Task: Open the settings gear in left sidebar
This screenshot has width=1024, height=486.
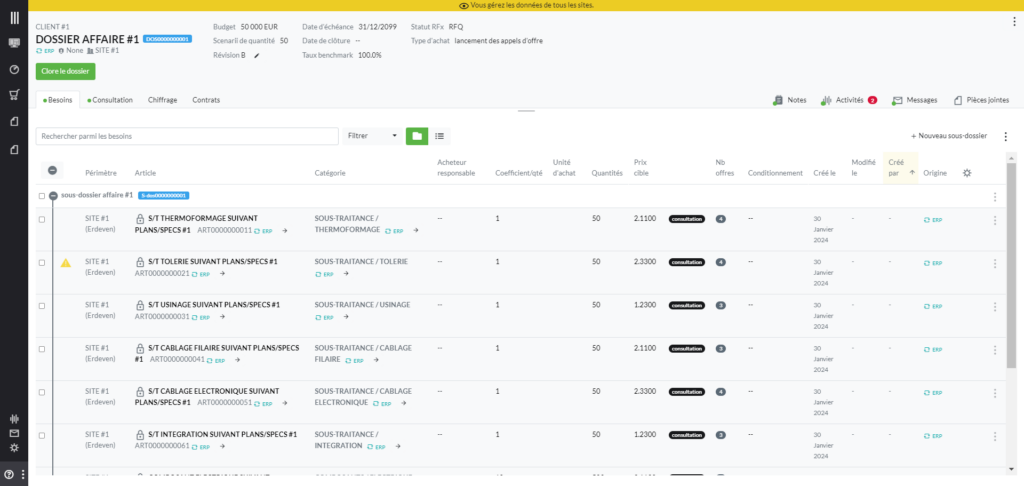Action: 14,447
